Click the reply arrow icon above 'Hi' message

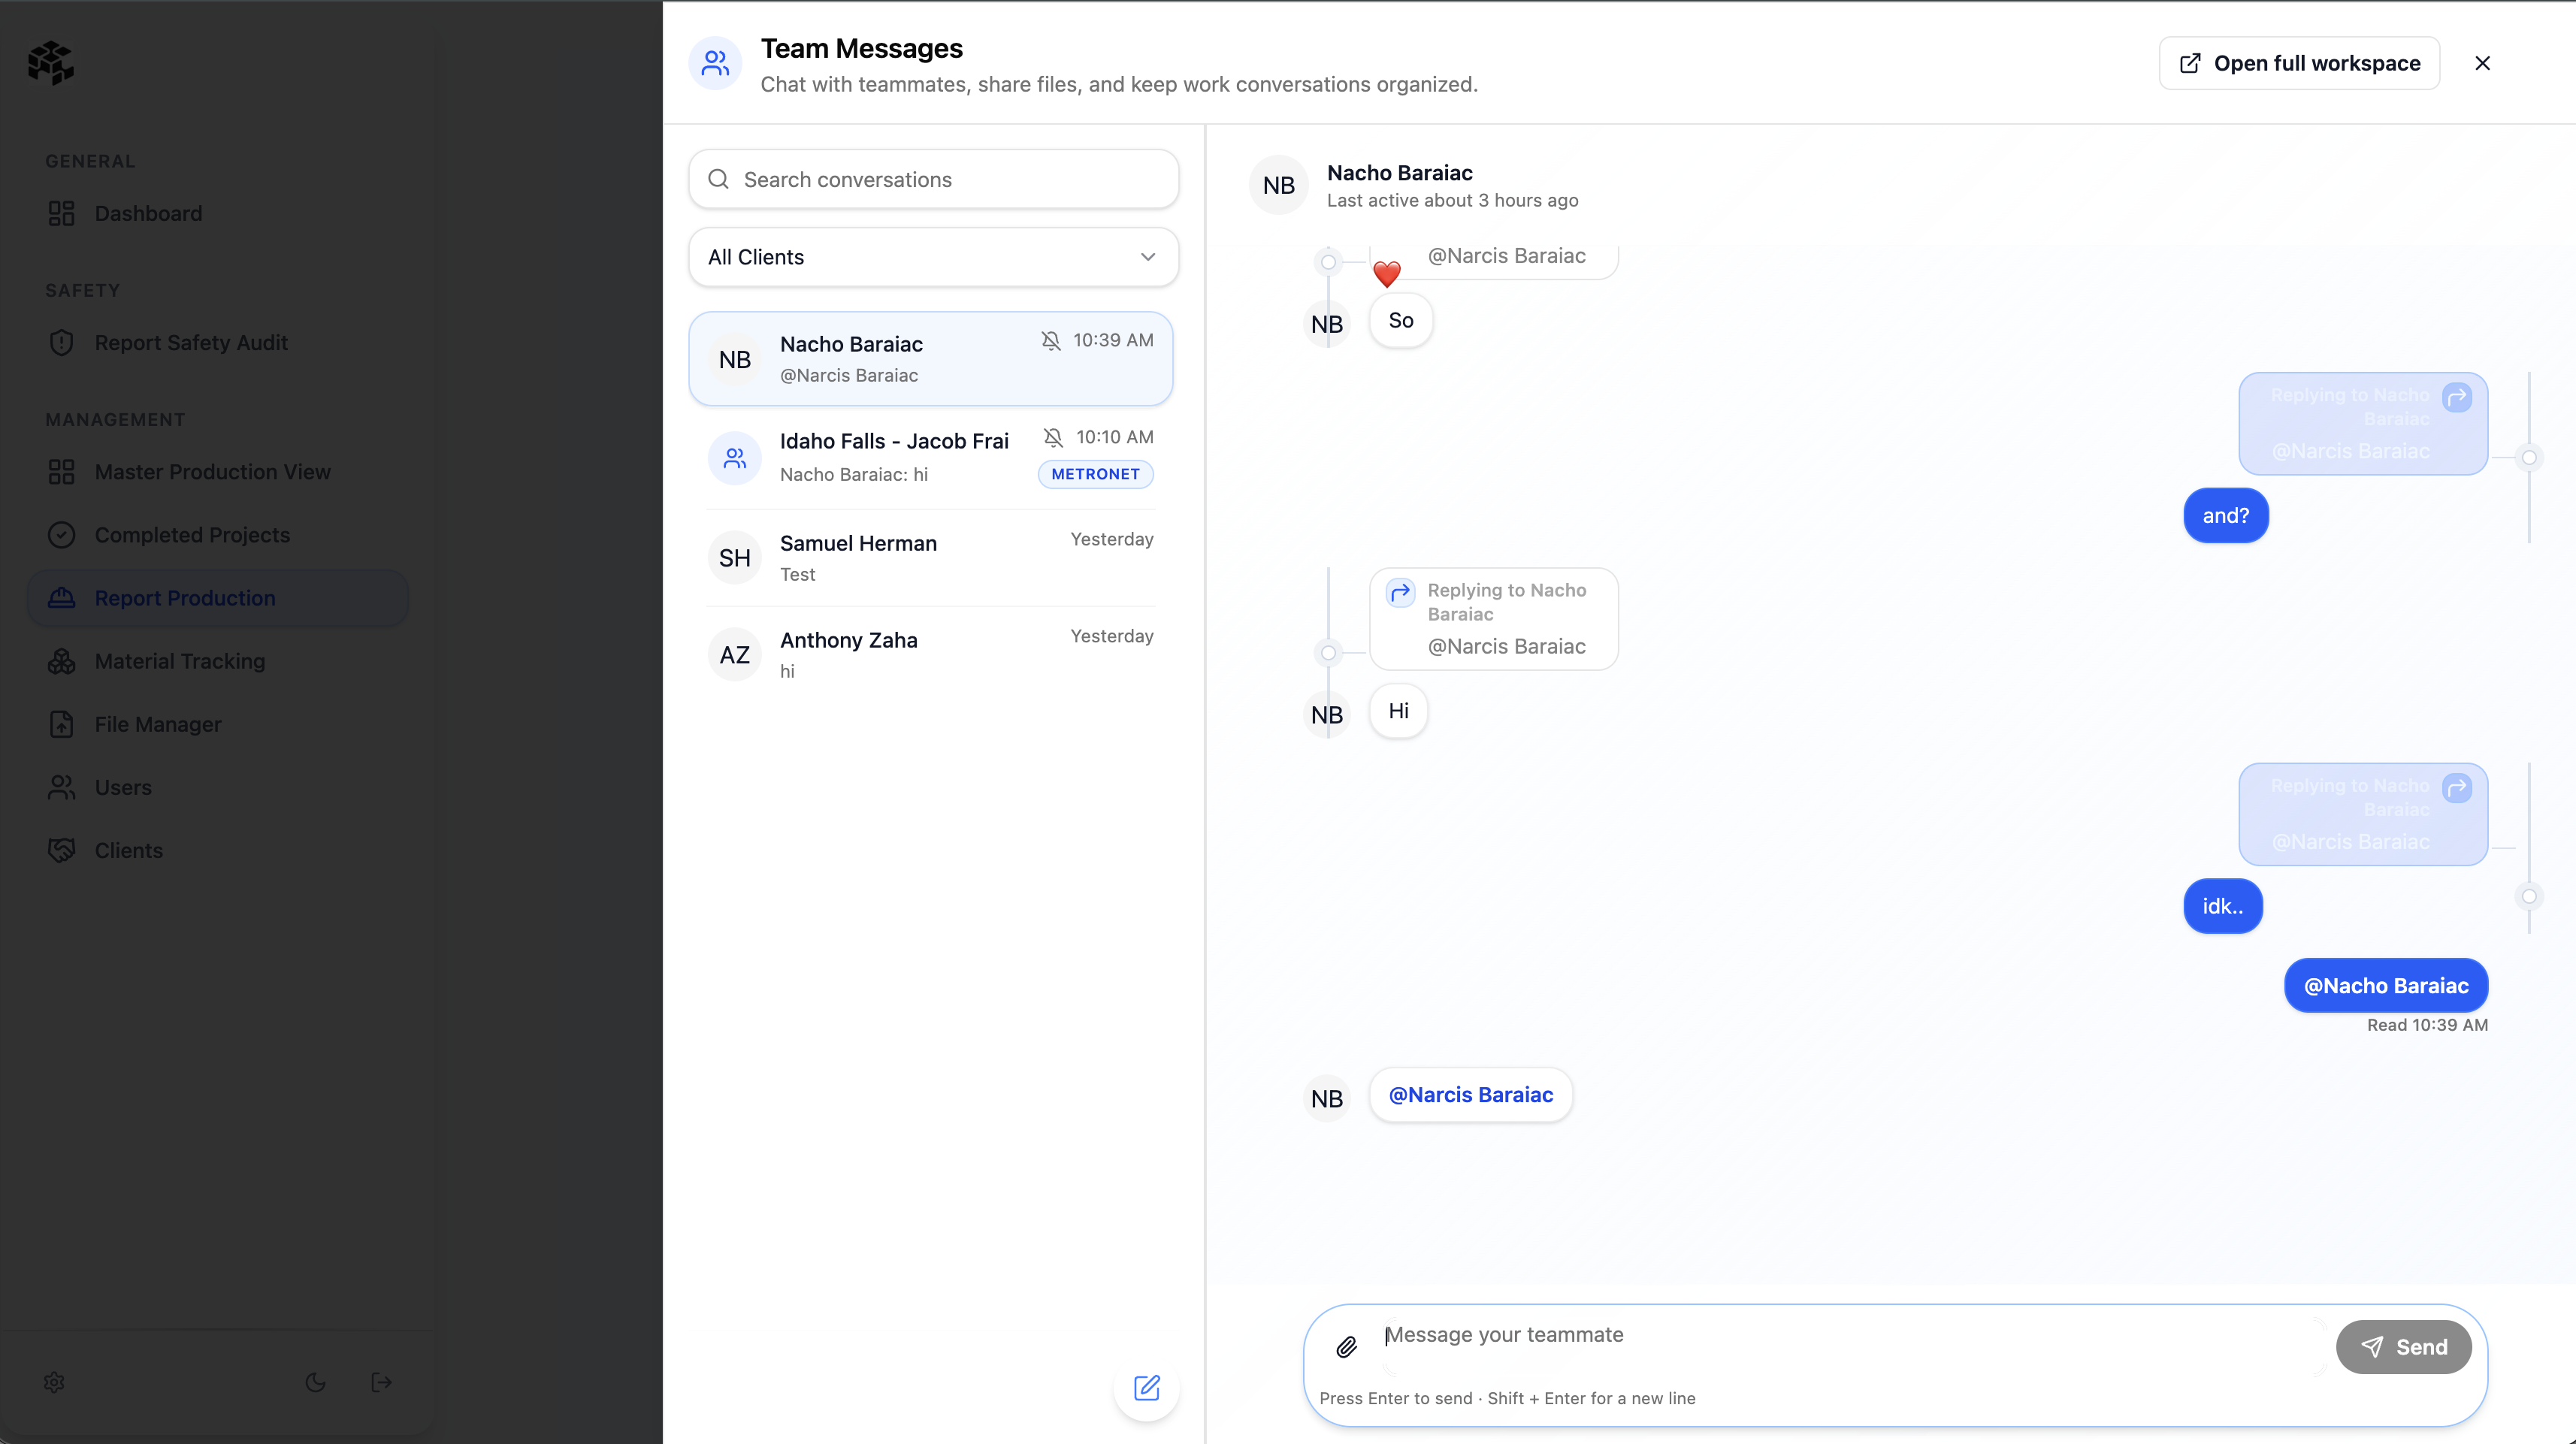click(1400, 592)
